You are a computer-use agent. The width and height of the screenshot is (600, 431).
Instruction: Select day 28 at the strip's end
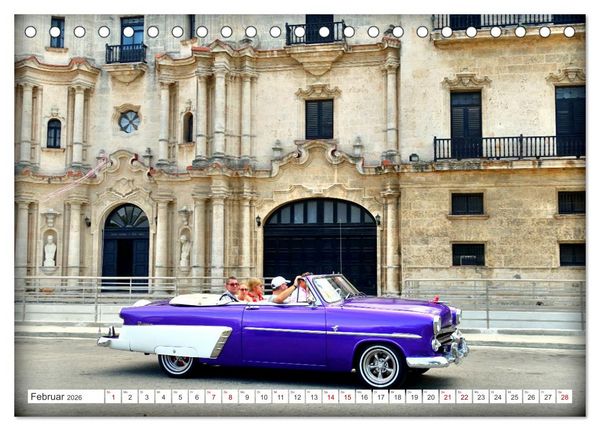coord(565,397)
